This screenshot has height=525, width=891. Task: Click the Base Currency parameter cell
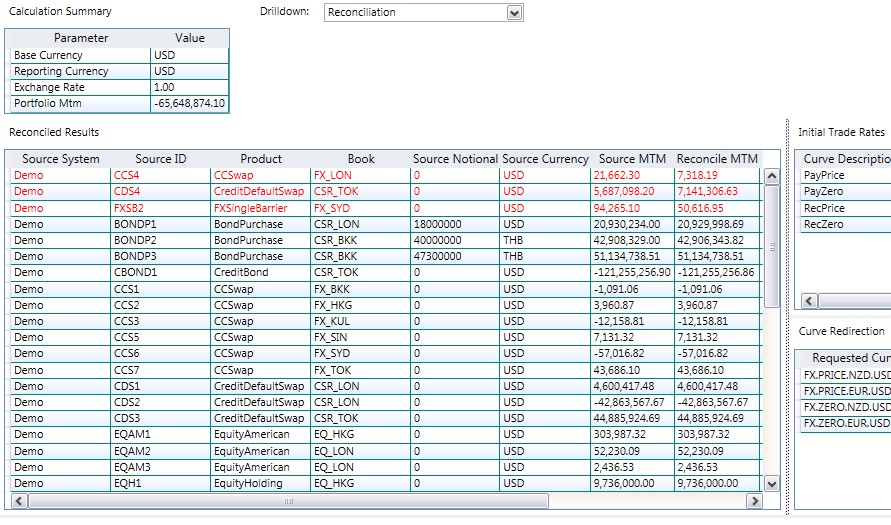(80, 55)
